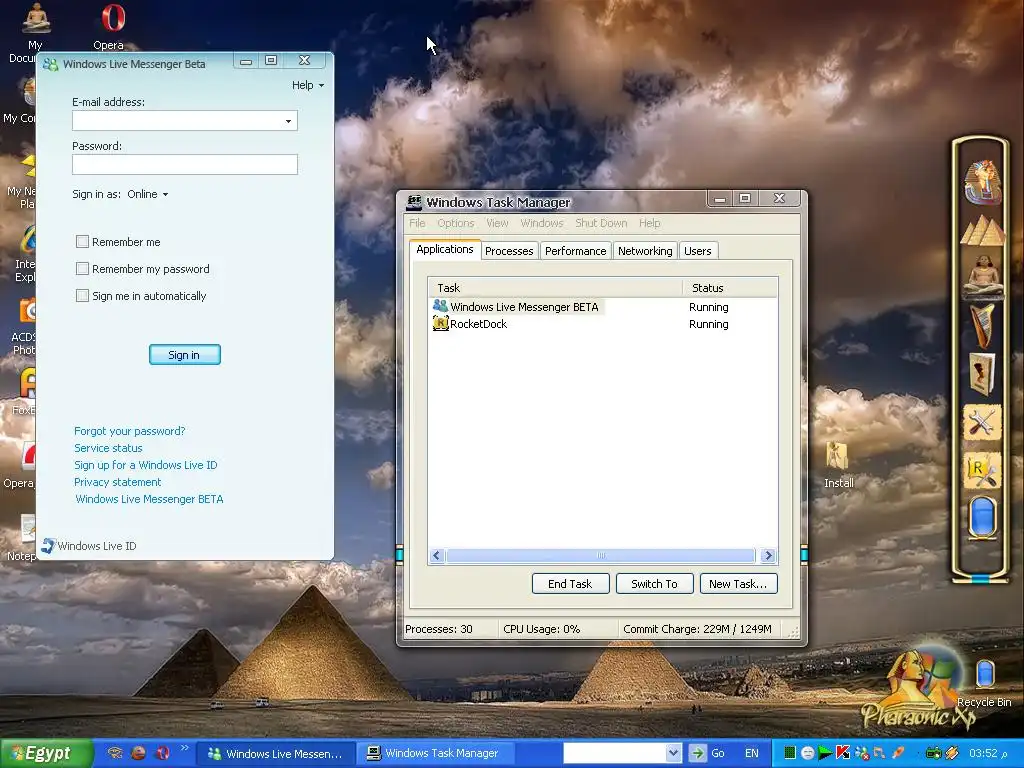1024x768 pixels.
Task: Click the scroll left arrow in task list
Action: (x=437, y=556)
